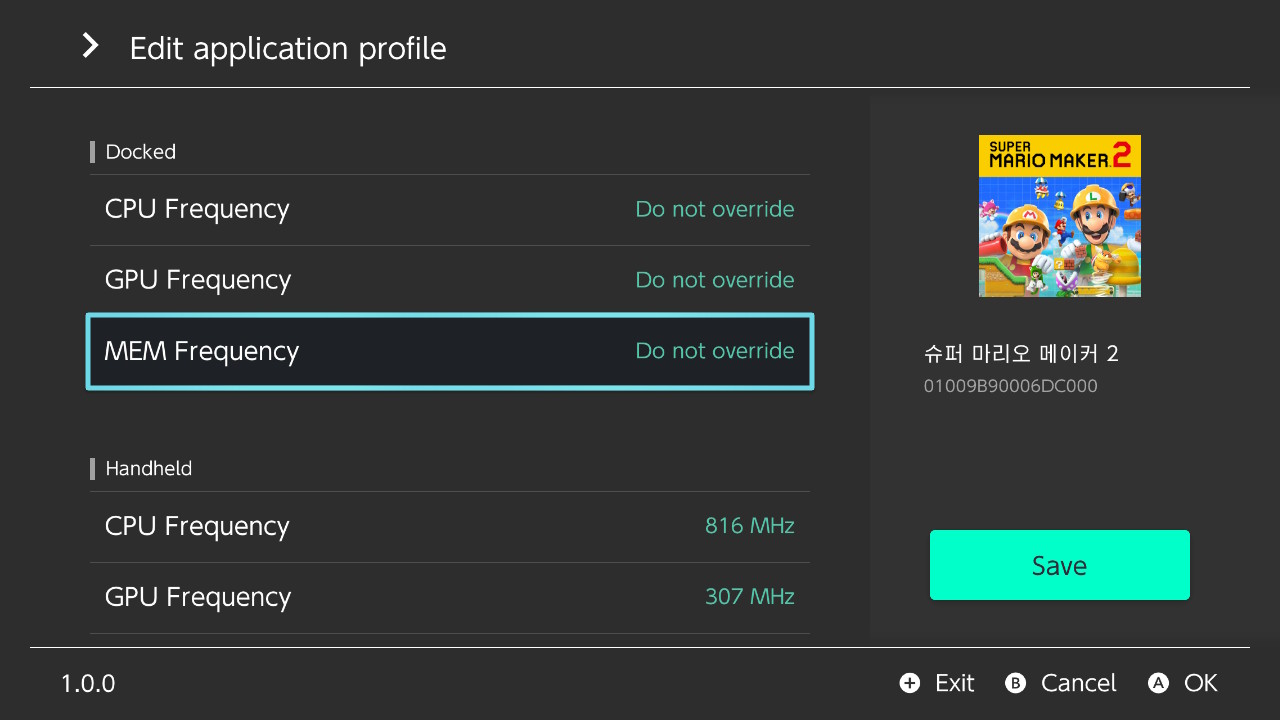Image resolution: width=1280 pixels, height=720 pixels.
Task: Click the game title 슈퍼 마리오 메이커 2
Action: click(x=1021, y=353)
